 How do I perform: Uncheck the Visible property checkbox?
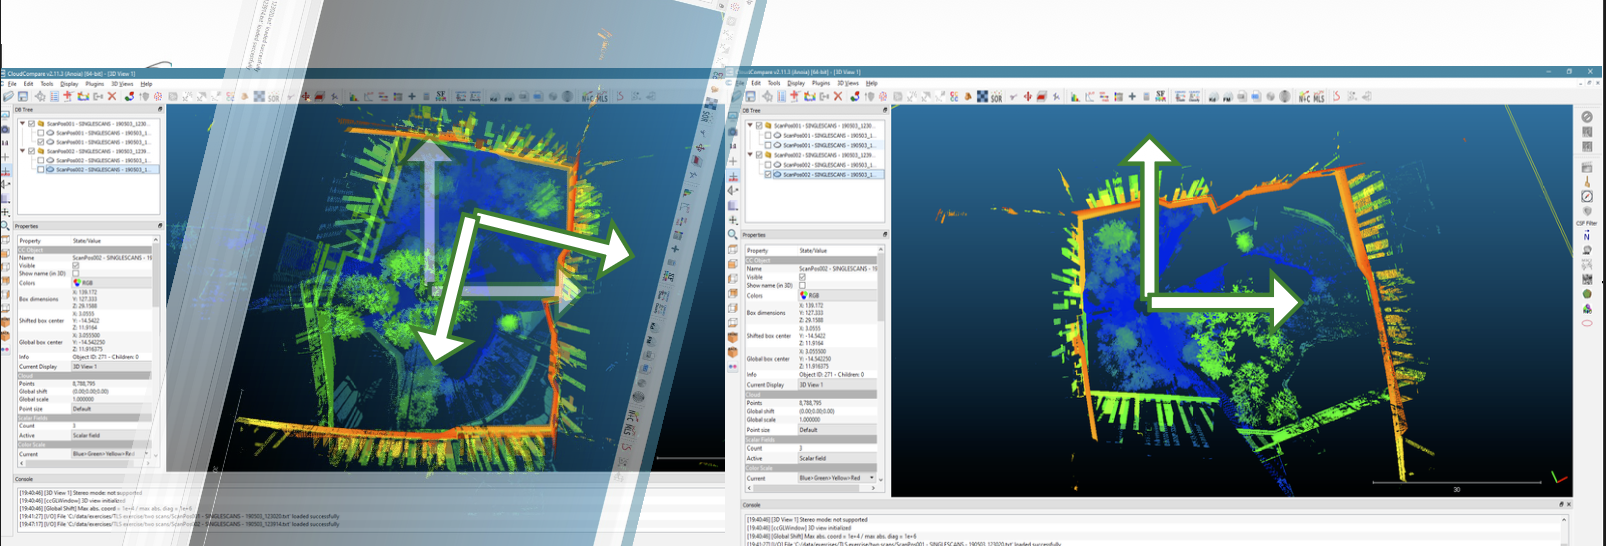point(802,277)
